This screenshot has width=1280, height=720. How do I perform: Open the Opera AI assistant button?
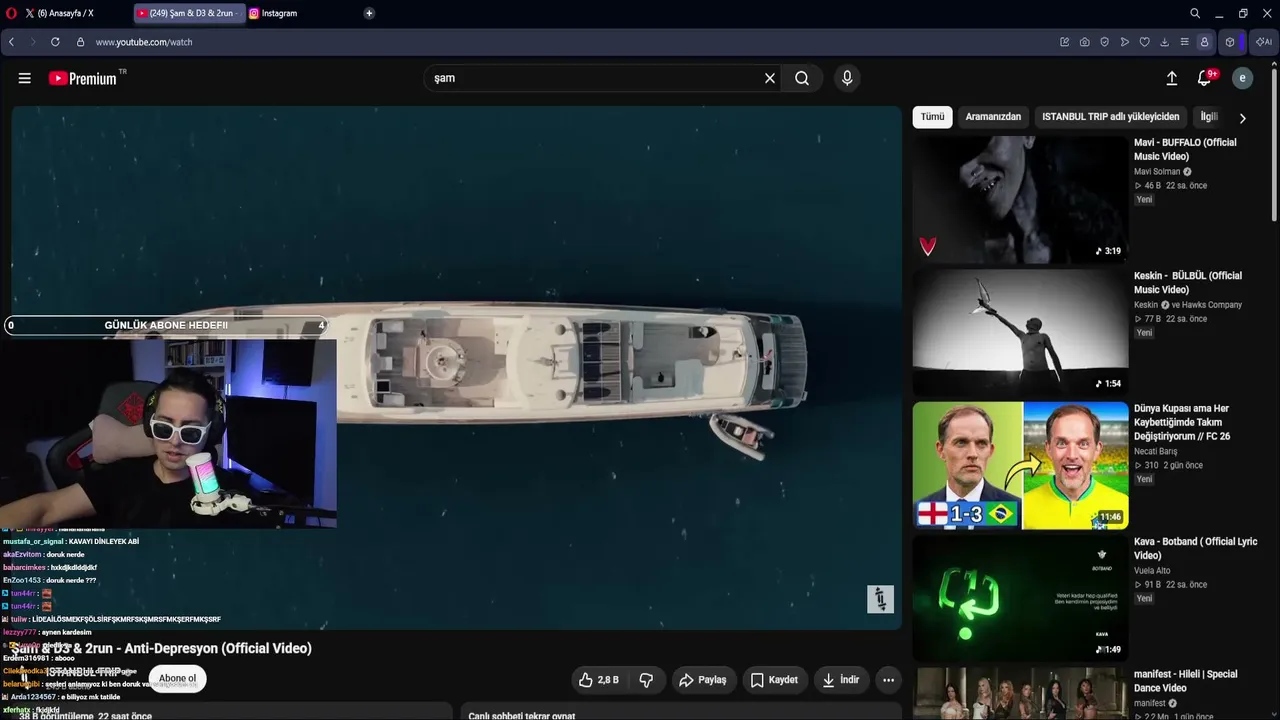(x=1263, y=42)
